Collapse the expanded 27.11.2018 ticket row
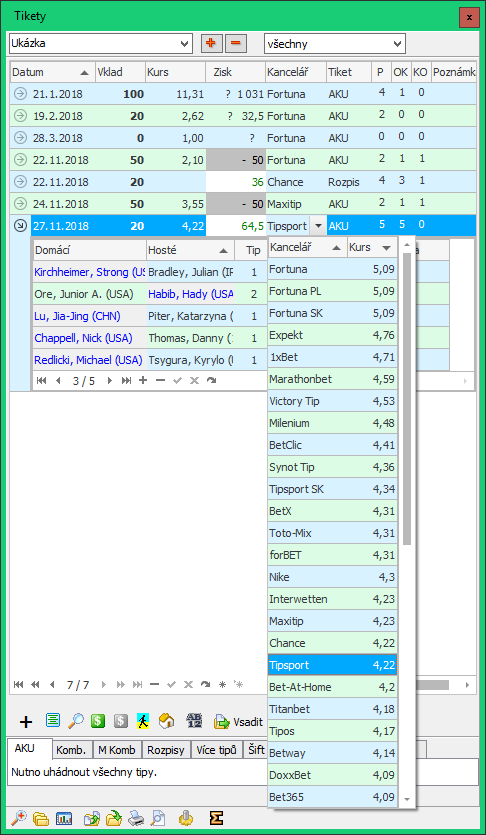This screenshot has height=835, width=486. click(20, 226)
